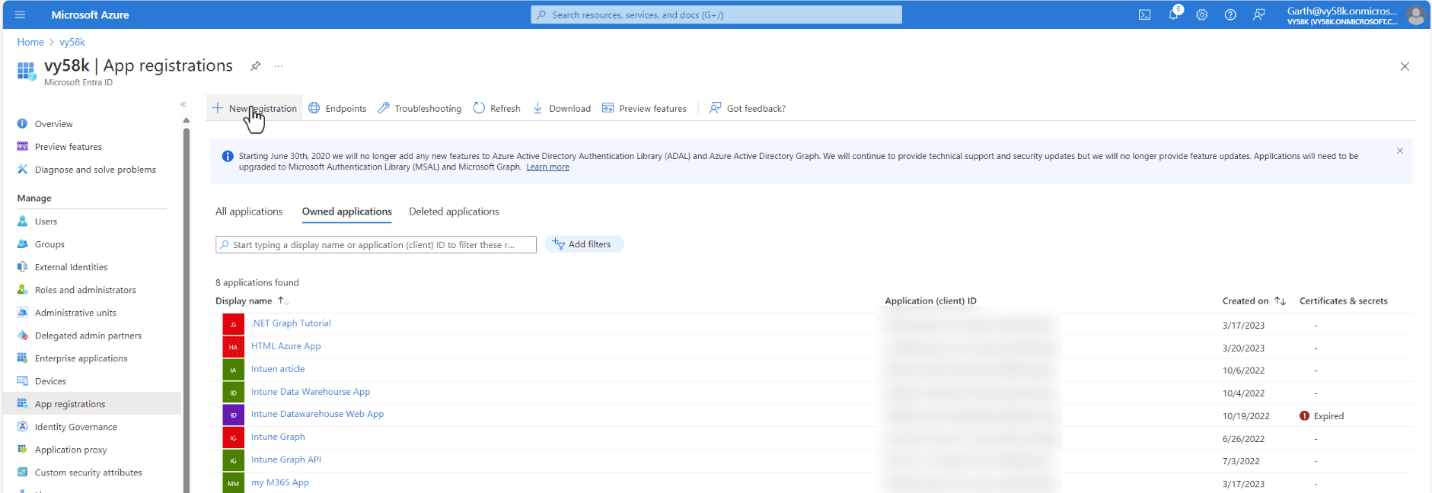Open Custom security attributes
Viewport: 1432px width, 493px height.
point(88,473)
